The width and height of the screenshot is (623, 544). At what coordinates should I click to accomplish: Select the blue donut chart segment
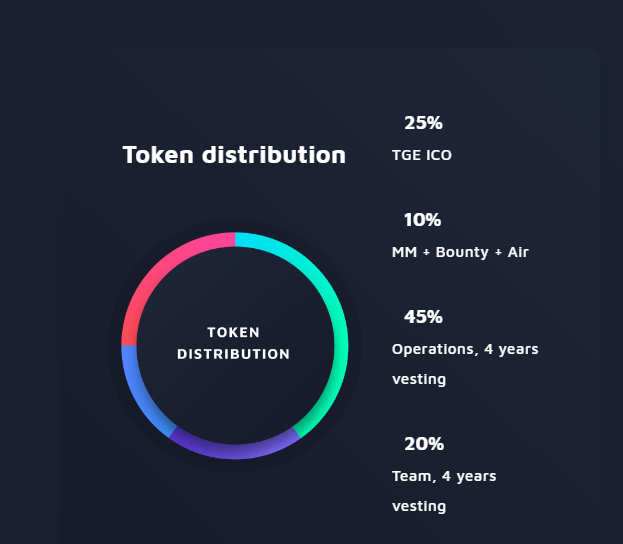(x=136, y=390)
